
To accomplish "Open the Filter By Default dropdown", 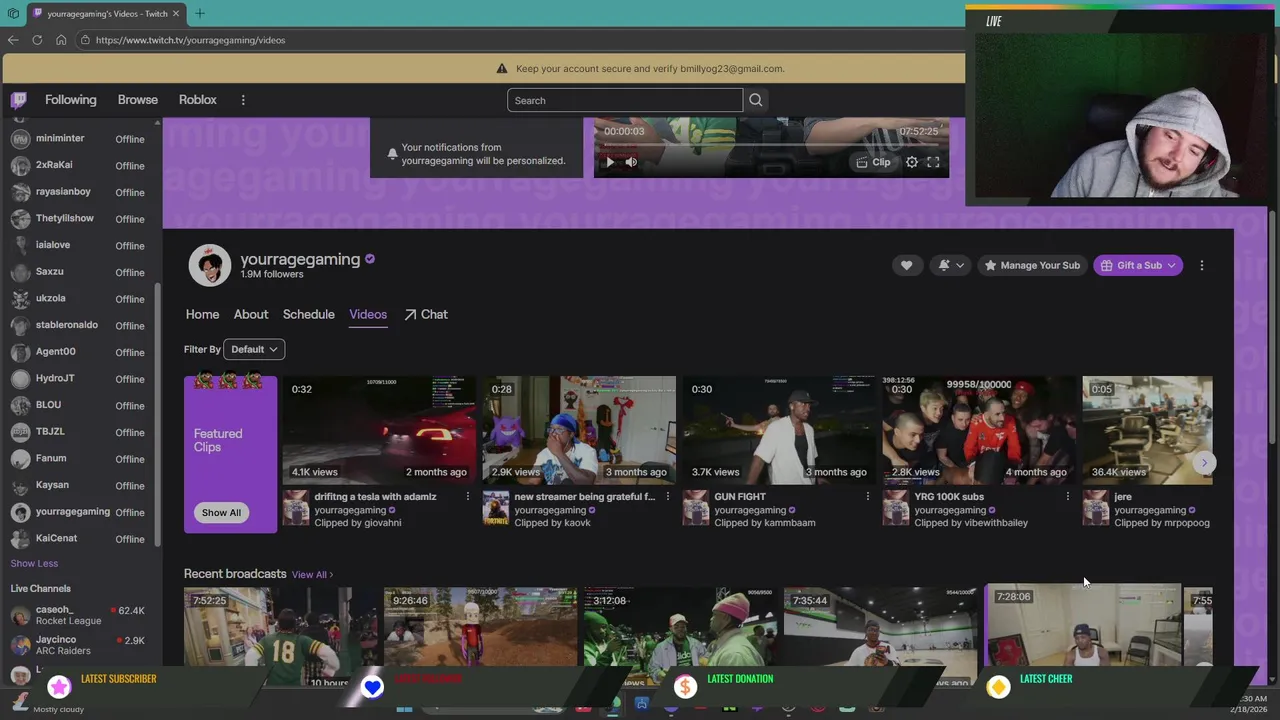I will tap(254, 349).
